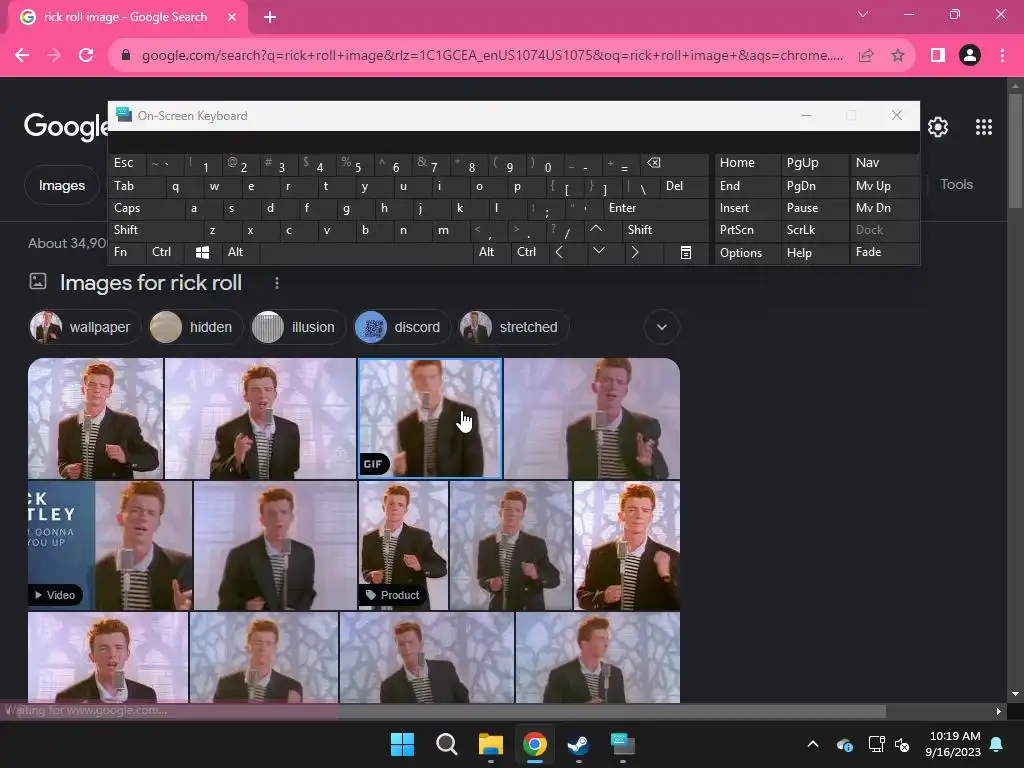Screen dimensions: 1024x768
Task: Open more options for Images for rick roll
Action: pyautogui.click(x=277, y=283)
